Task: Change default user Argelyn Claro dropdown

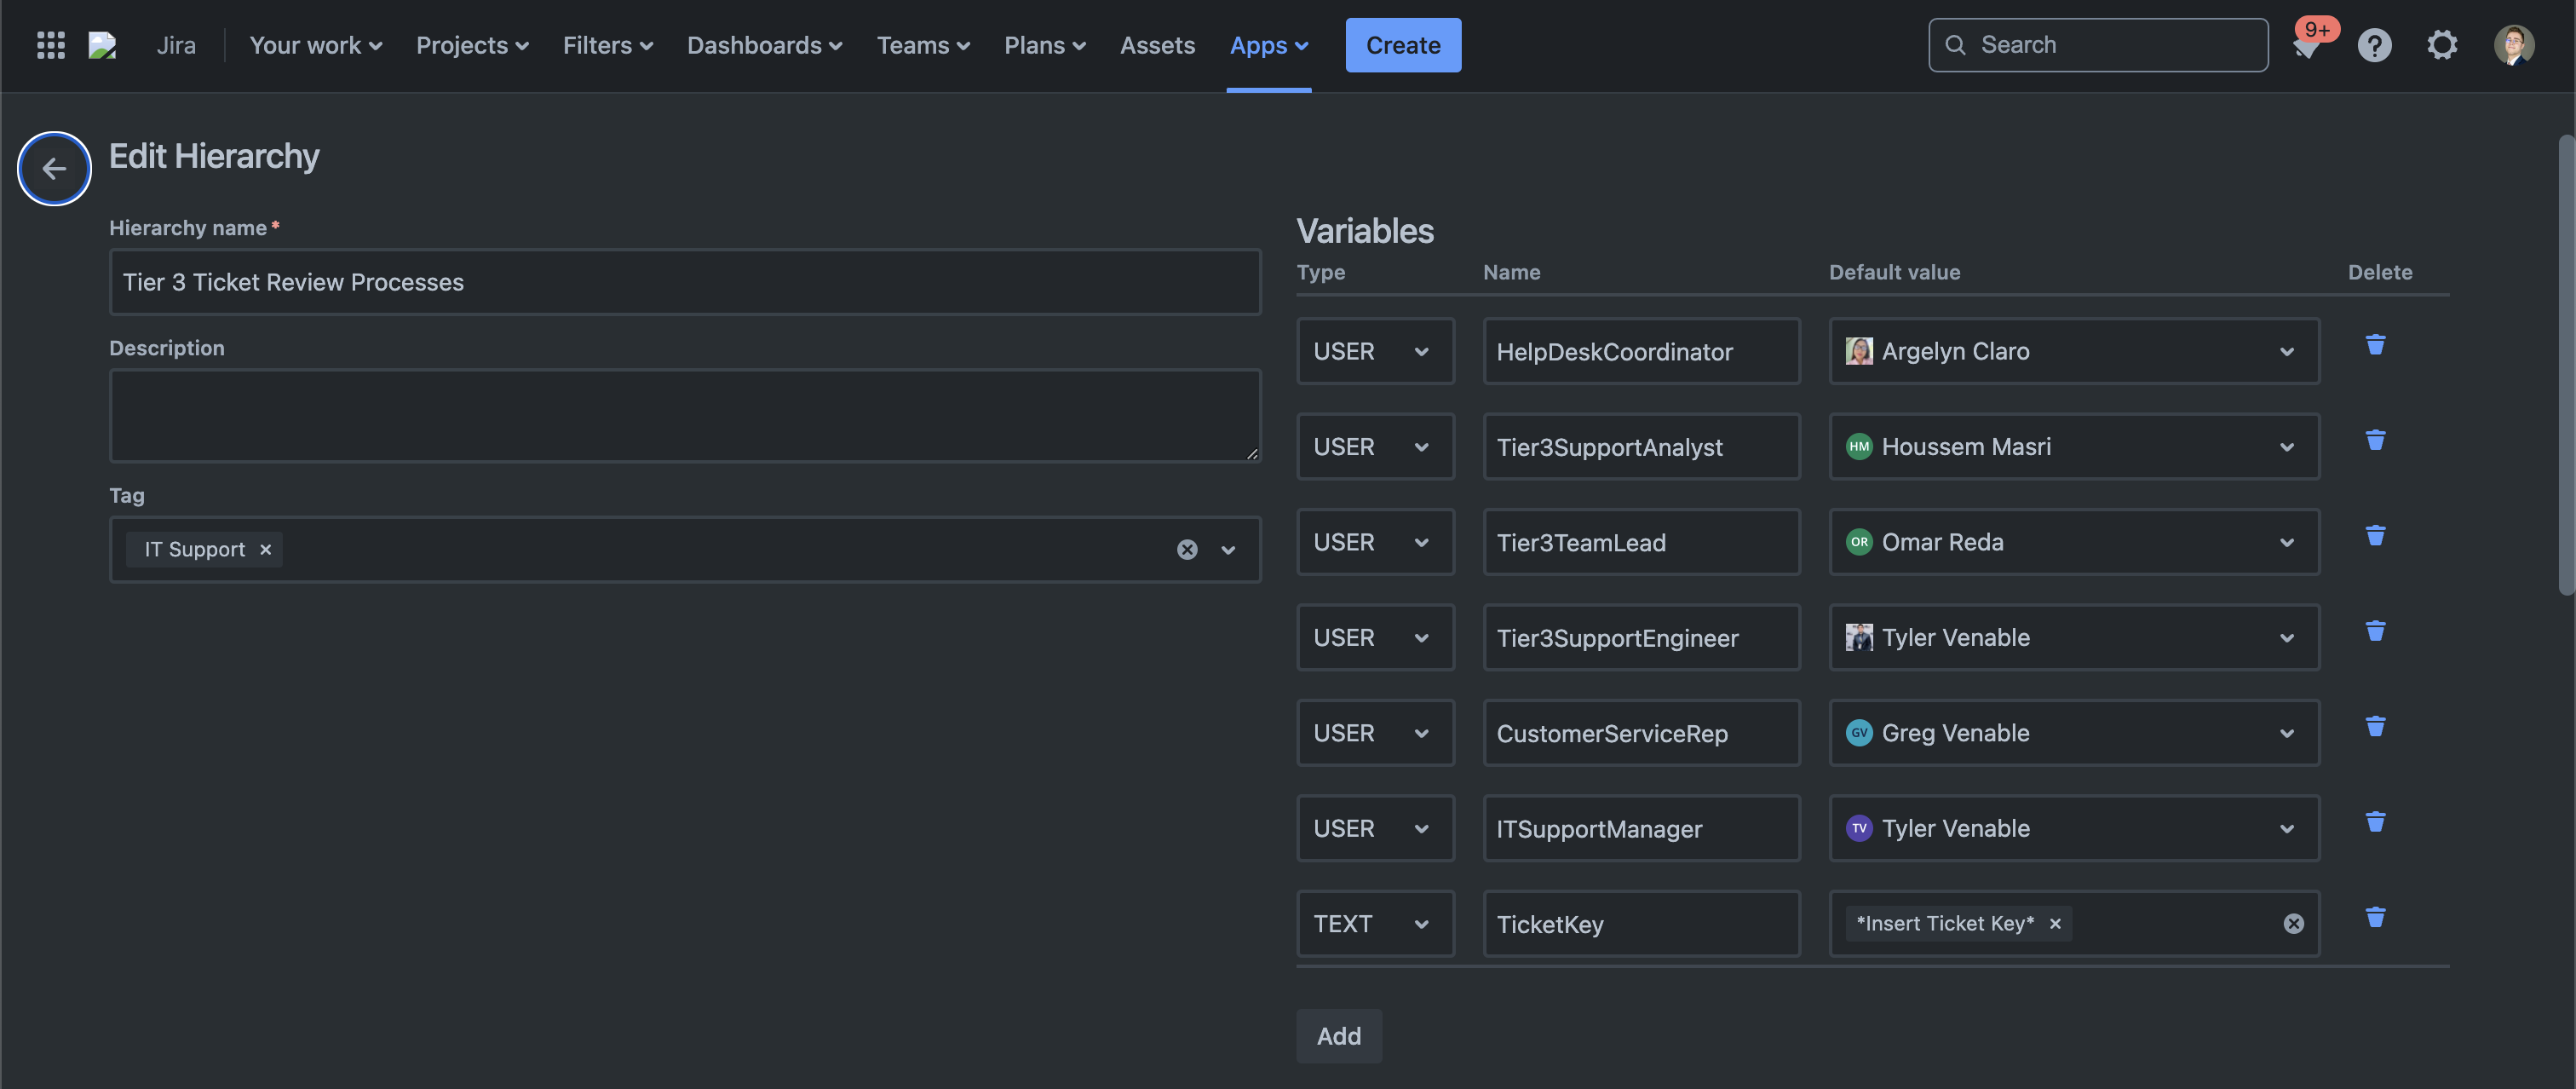Action: (2073, 351)
